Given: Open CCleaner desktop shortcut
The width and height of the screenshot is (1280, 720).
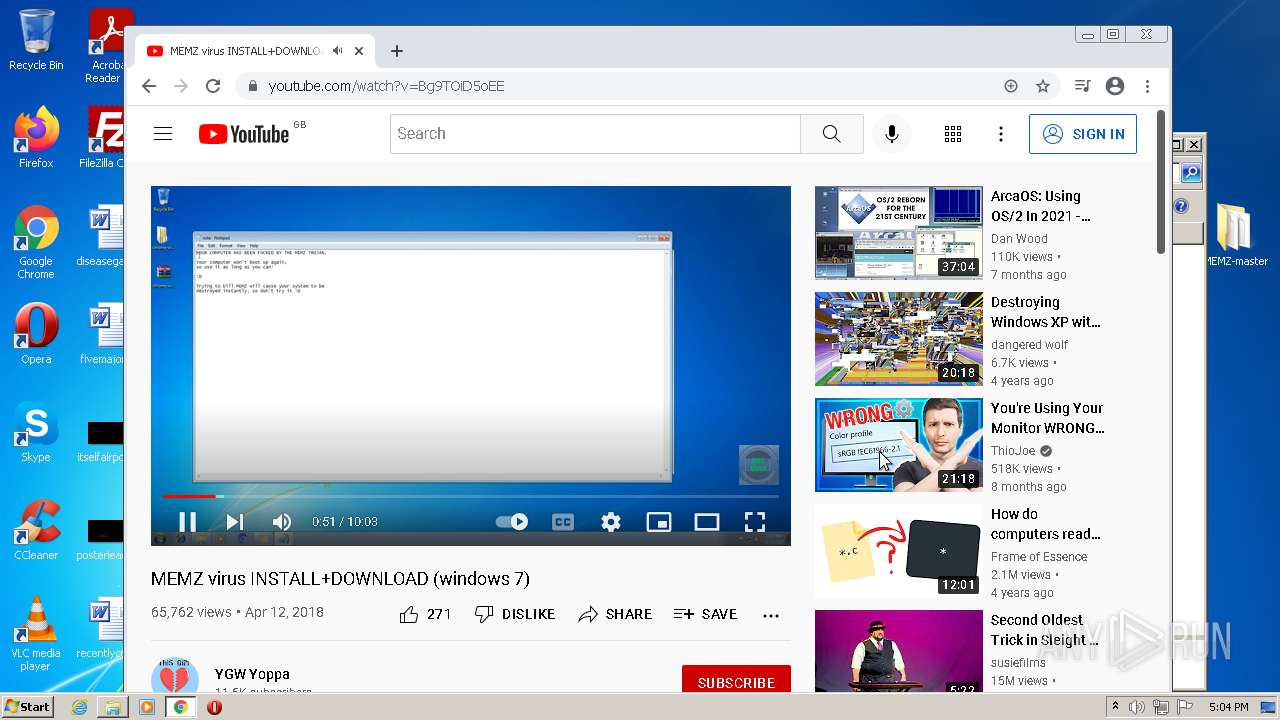Looking at the screenshot, I should [x=36, y=530].
